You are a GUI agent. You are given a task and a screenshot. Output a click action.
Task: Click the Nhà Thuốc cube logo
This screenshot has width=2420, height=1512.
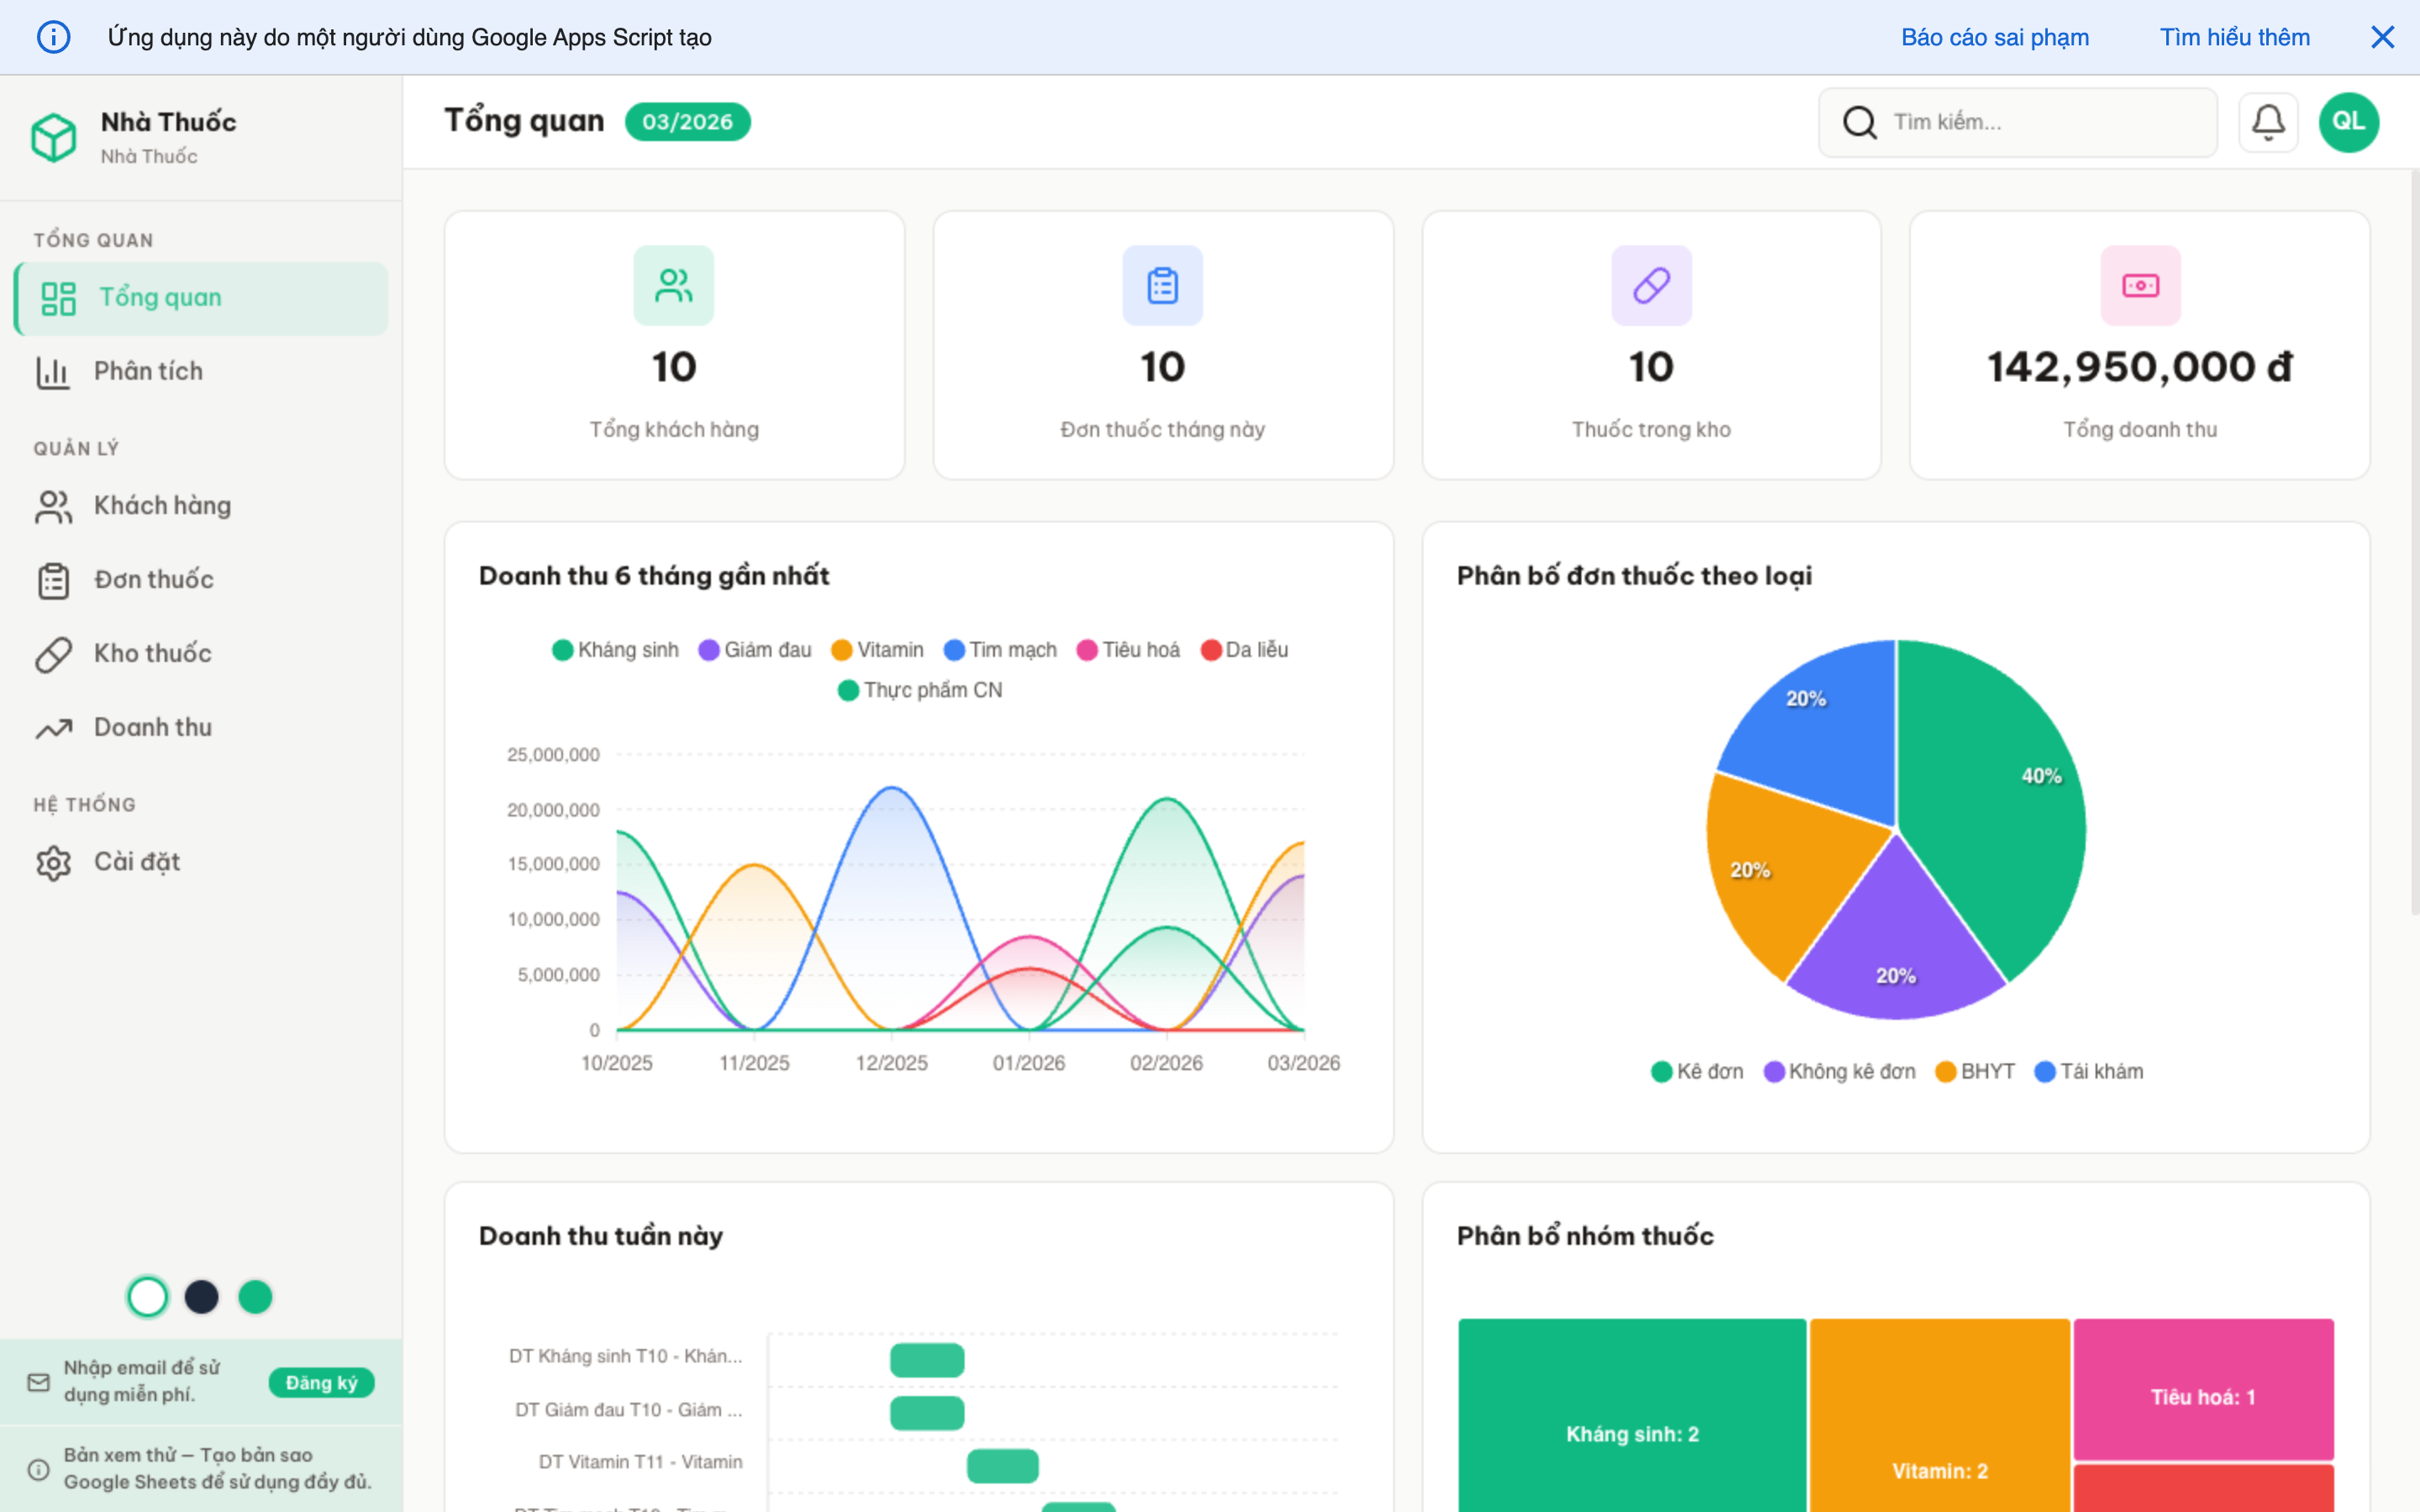(x=54, y=137)
